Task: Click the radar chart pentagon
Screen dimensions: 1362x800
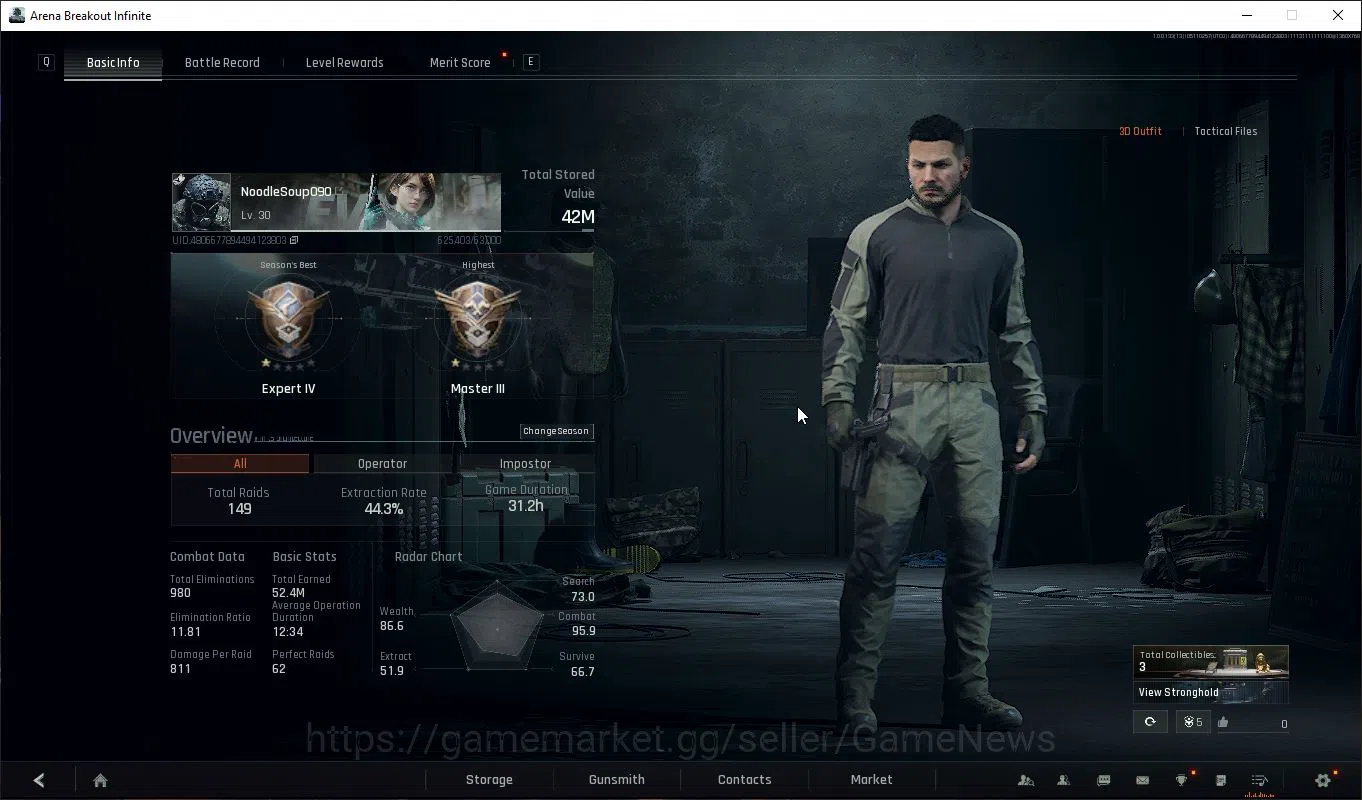Action: click(497, 627)
